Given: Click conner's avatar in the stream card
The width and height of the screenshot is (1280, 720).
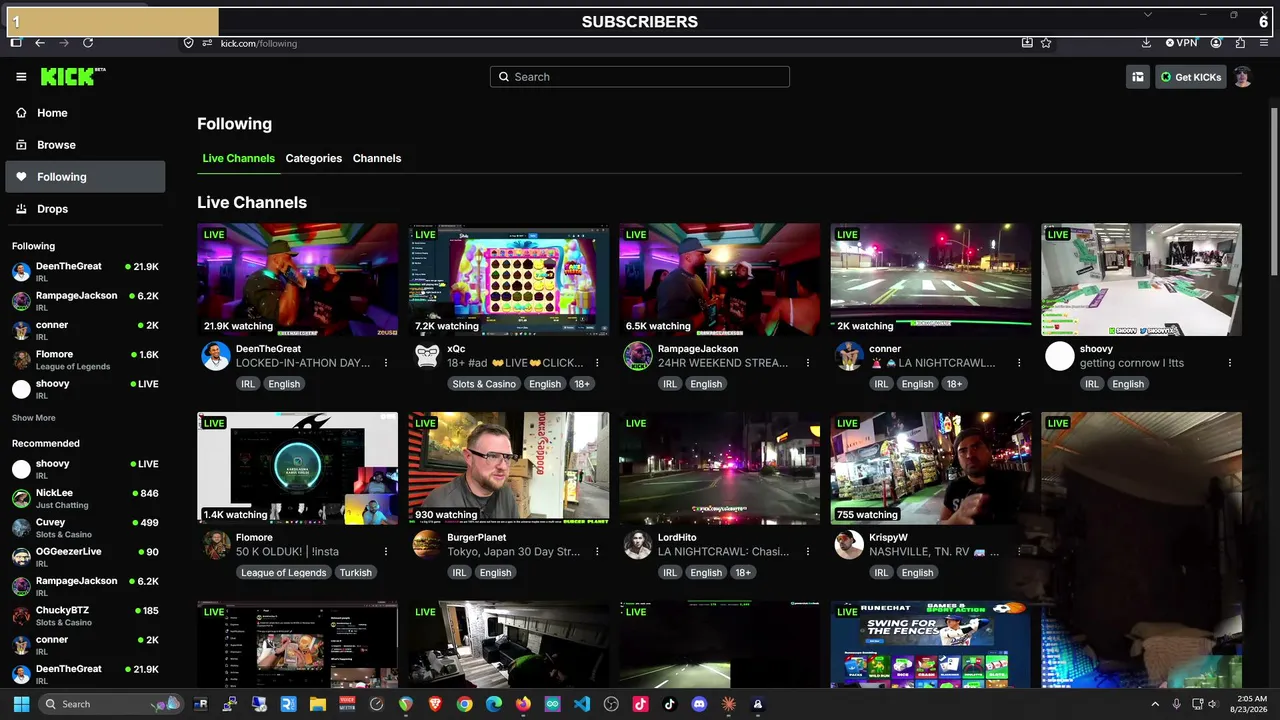Looking at the screenshot, I should point(849,356).
